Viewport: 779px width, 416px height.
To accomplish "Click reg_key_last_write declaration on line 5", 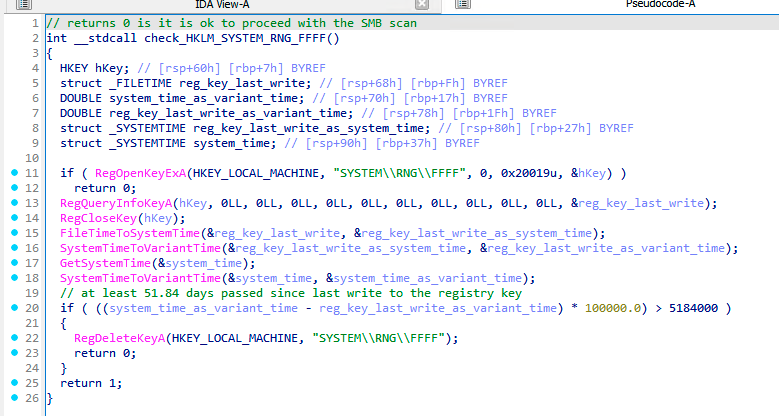I will (x=244, y=83).
